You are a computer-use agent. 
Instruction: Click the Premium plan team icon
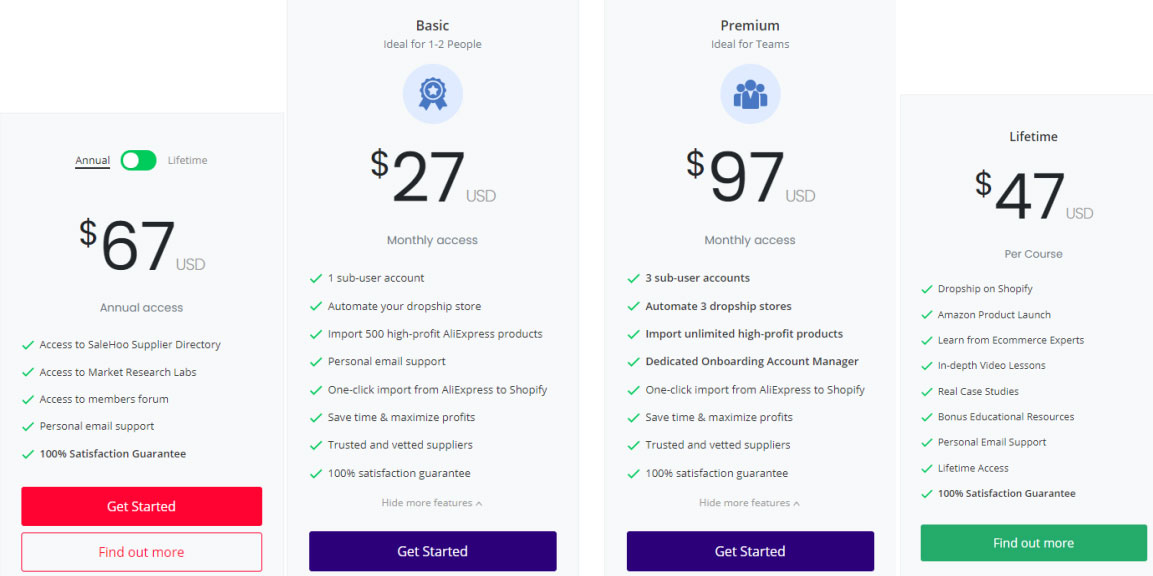750,94
